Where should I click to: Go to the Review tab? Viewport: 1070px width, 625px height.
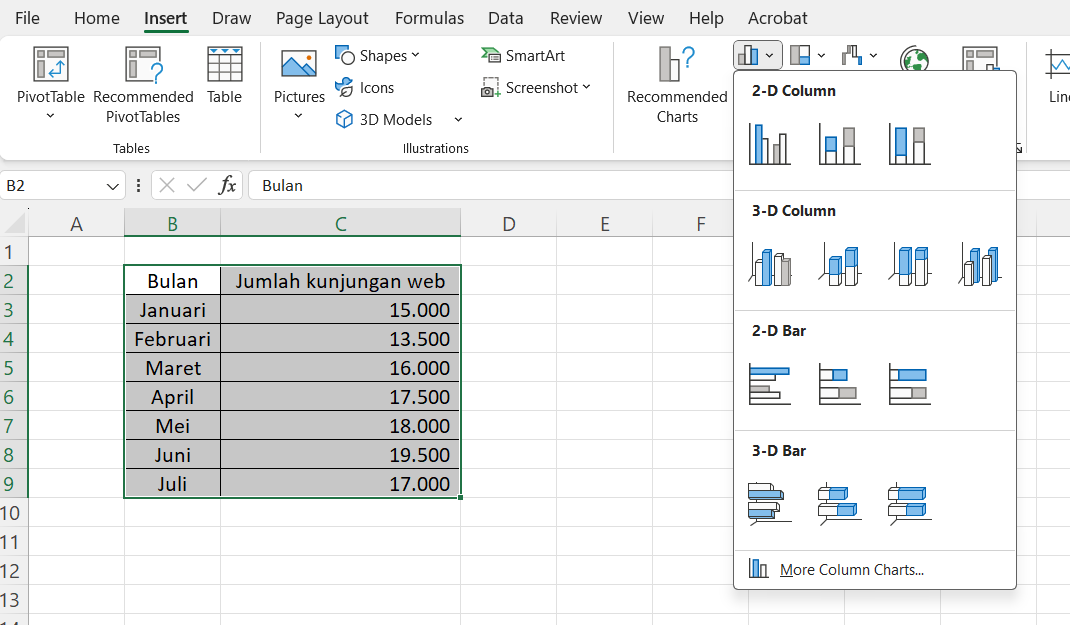pyautogui.click(x=576, y=18)
